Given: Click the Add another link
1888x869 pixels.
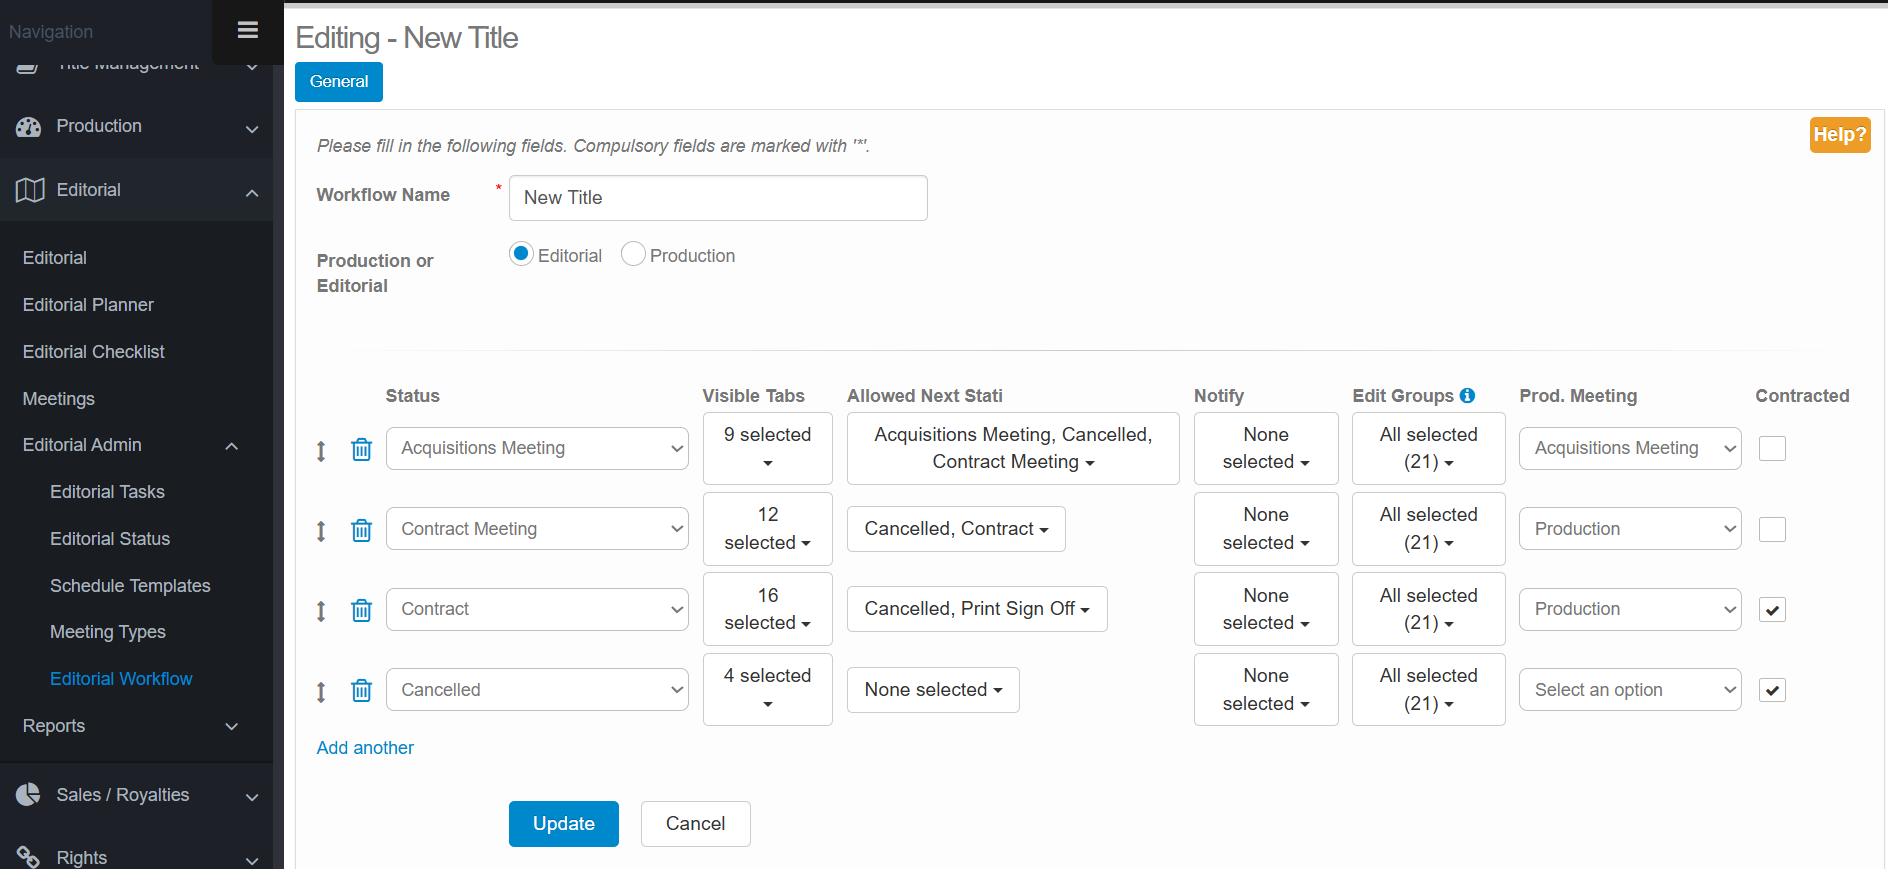Looking at the screenshot, I should (x=365, y=748).
